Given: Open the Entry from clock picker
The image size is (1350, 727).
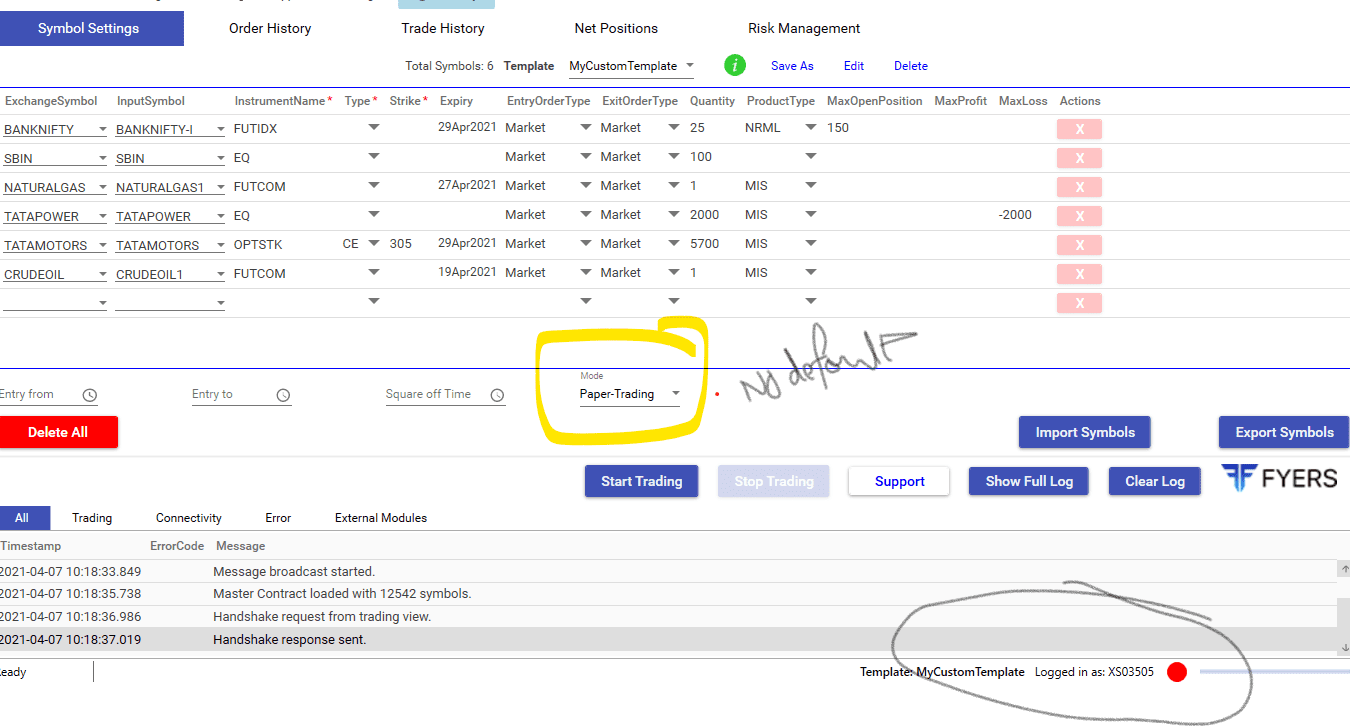Looking at the screenshot, I should click(90, 395).
